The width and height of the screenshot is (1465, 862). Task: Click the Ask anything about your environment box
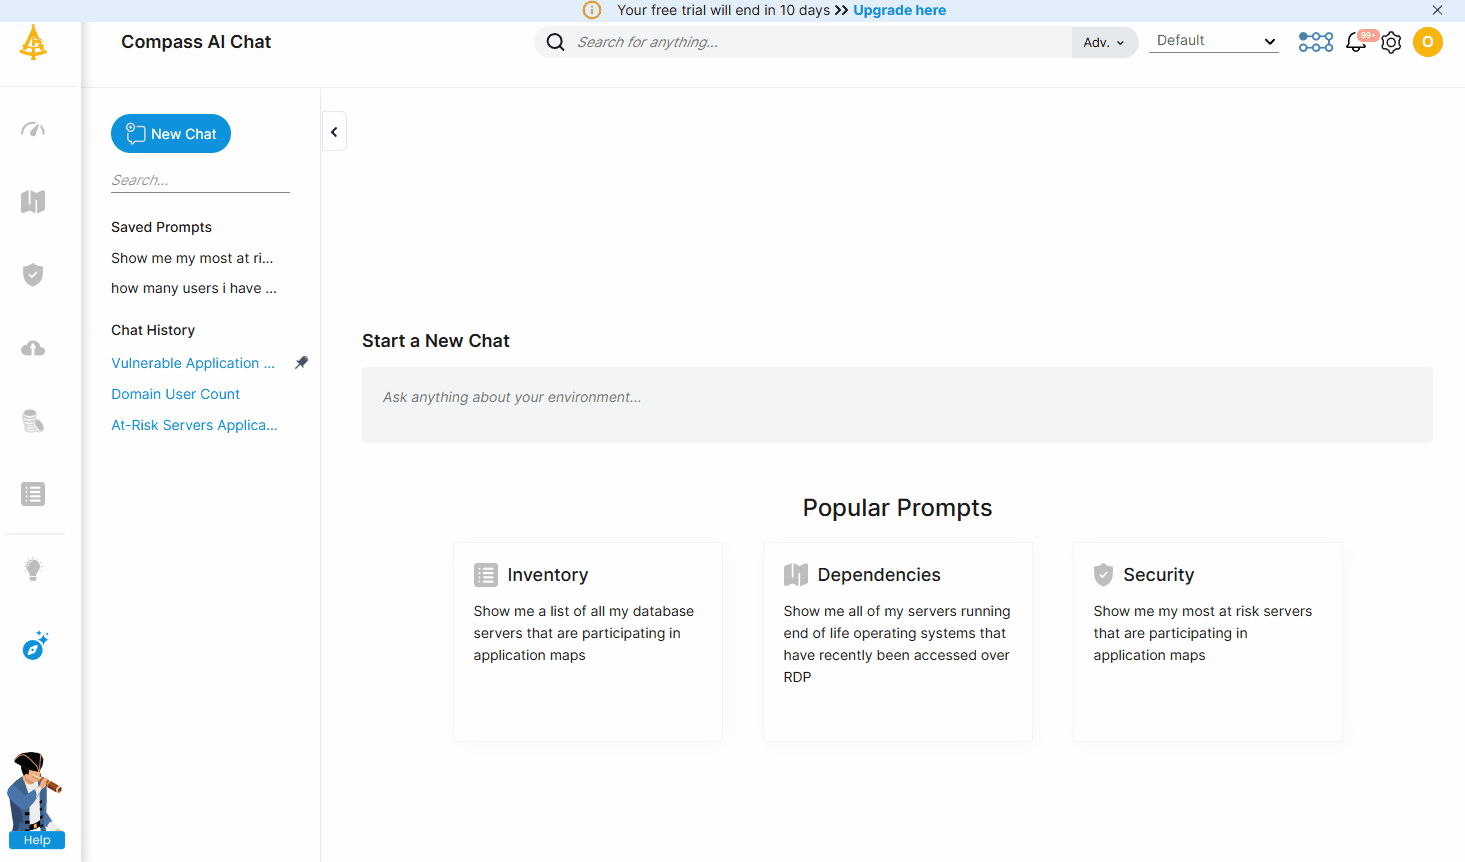[897, 405]
